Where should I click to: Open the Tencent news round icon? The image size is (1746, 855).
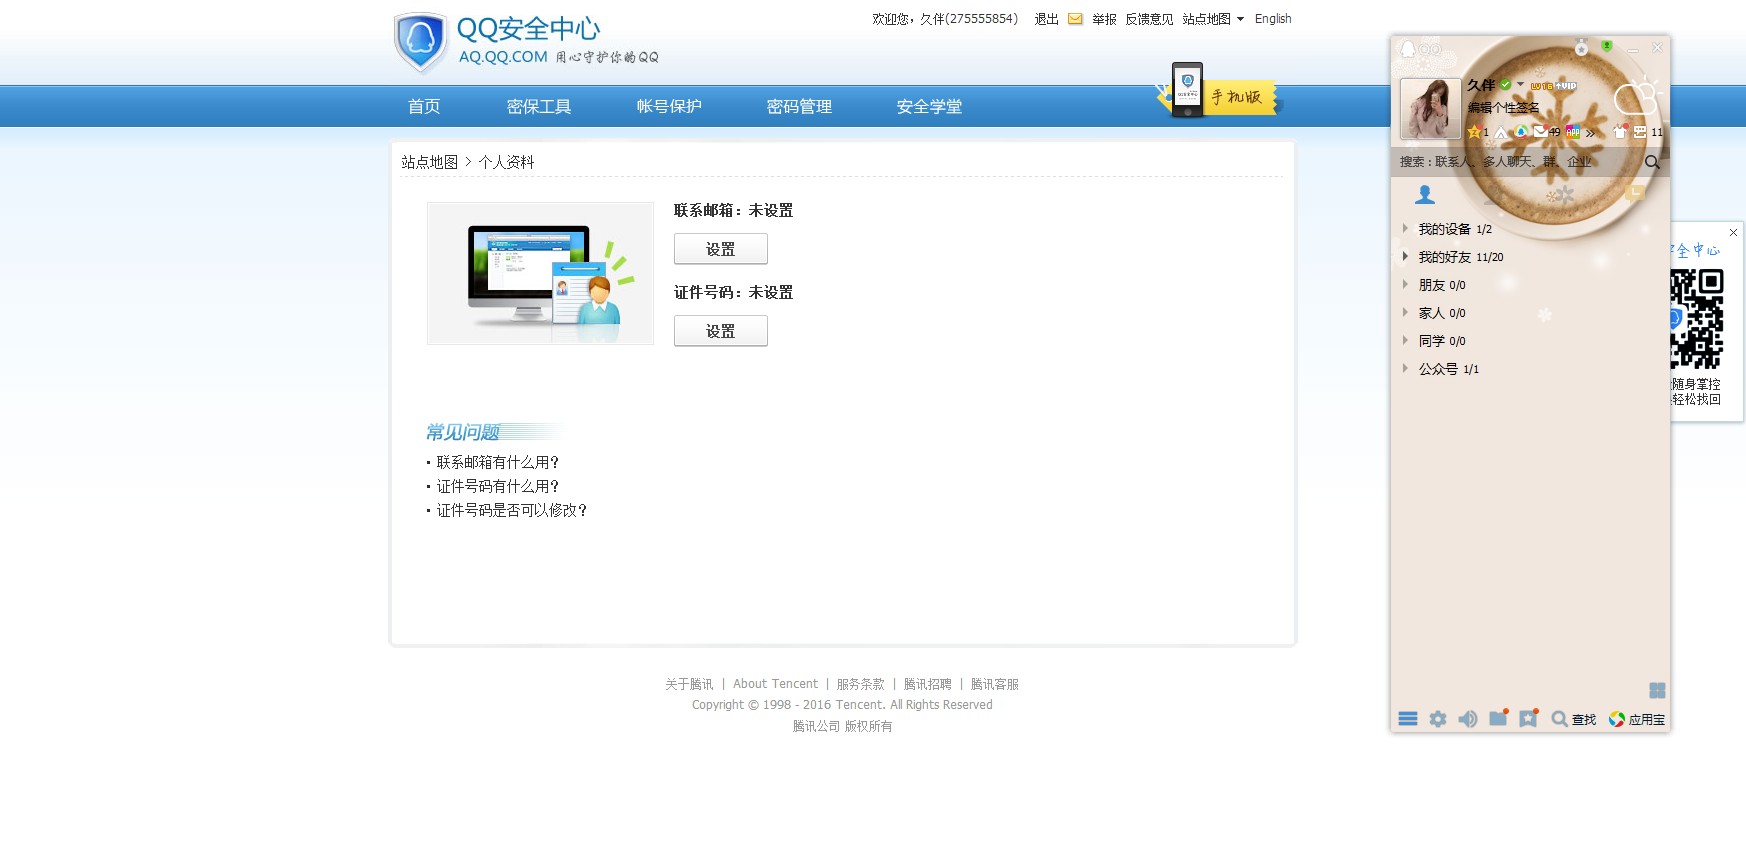(1521, 131)
